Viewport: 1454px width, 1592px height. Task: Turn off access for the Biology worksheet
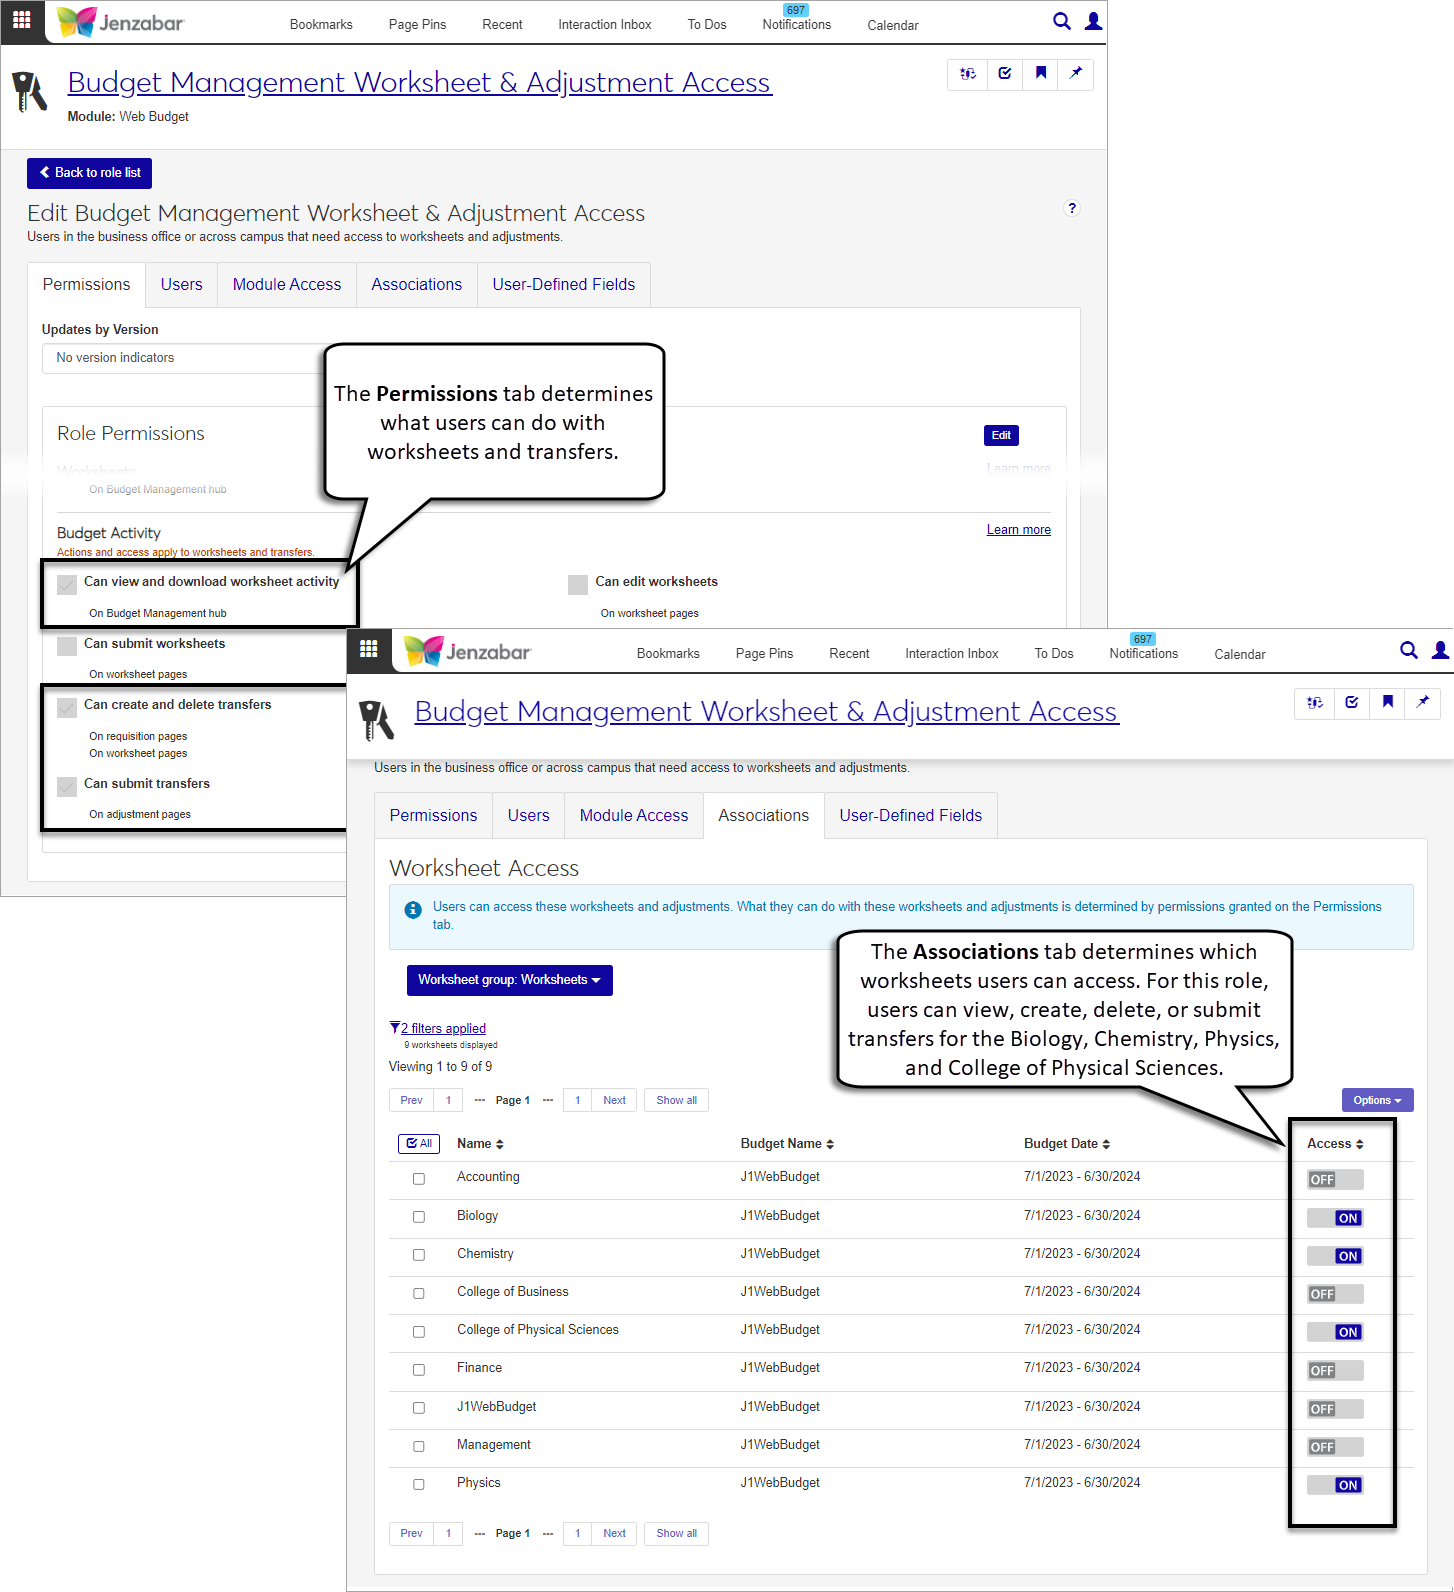click(x=1335, y=1218)
